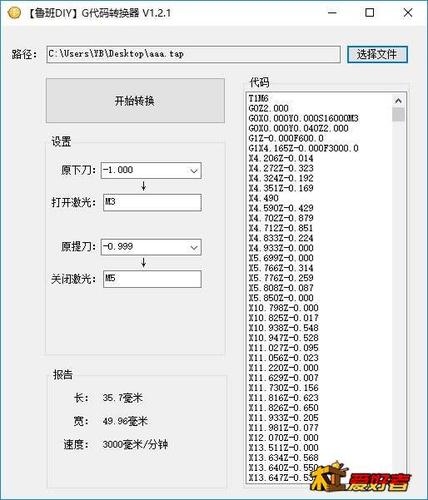This screenshot has height=500, width=428.
Task: Select code line X4.933Z-0.000
Action: tap(281, 248)
